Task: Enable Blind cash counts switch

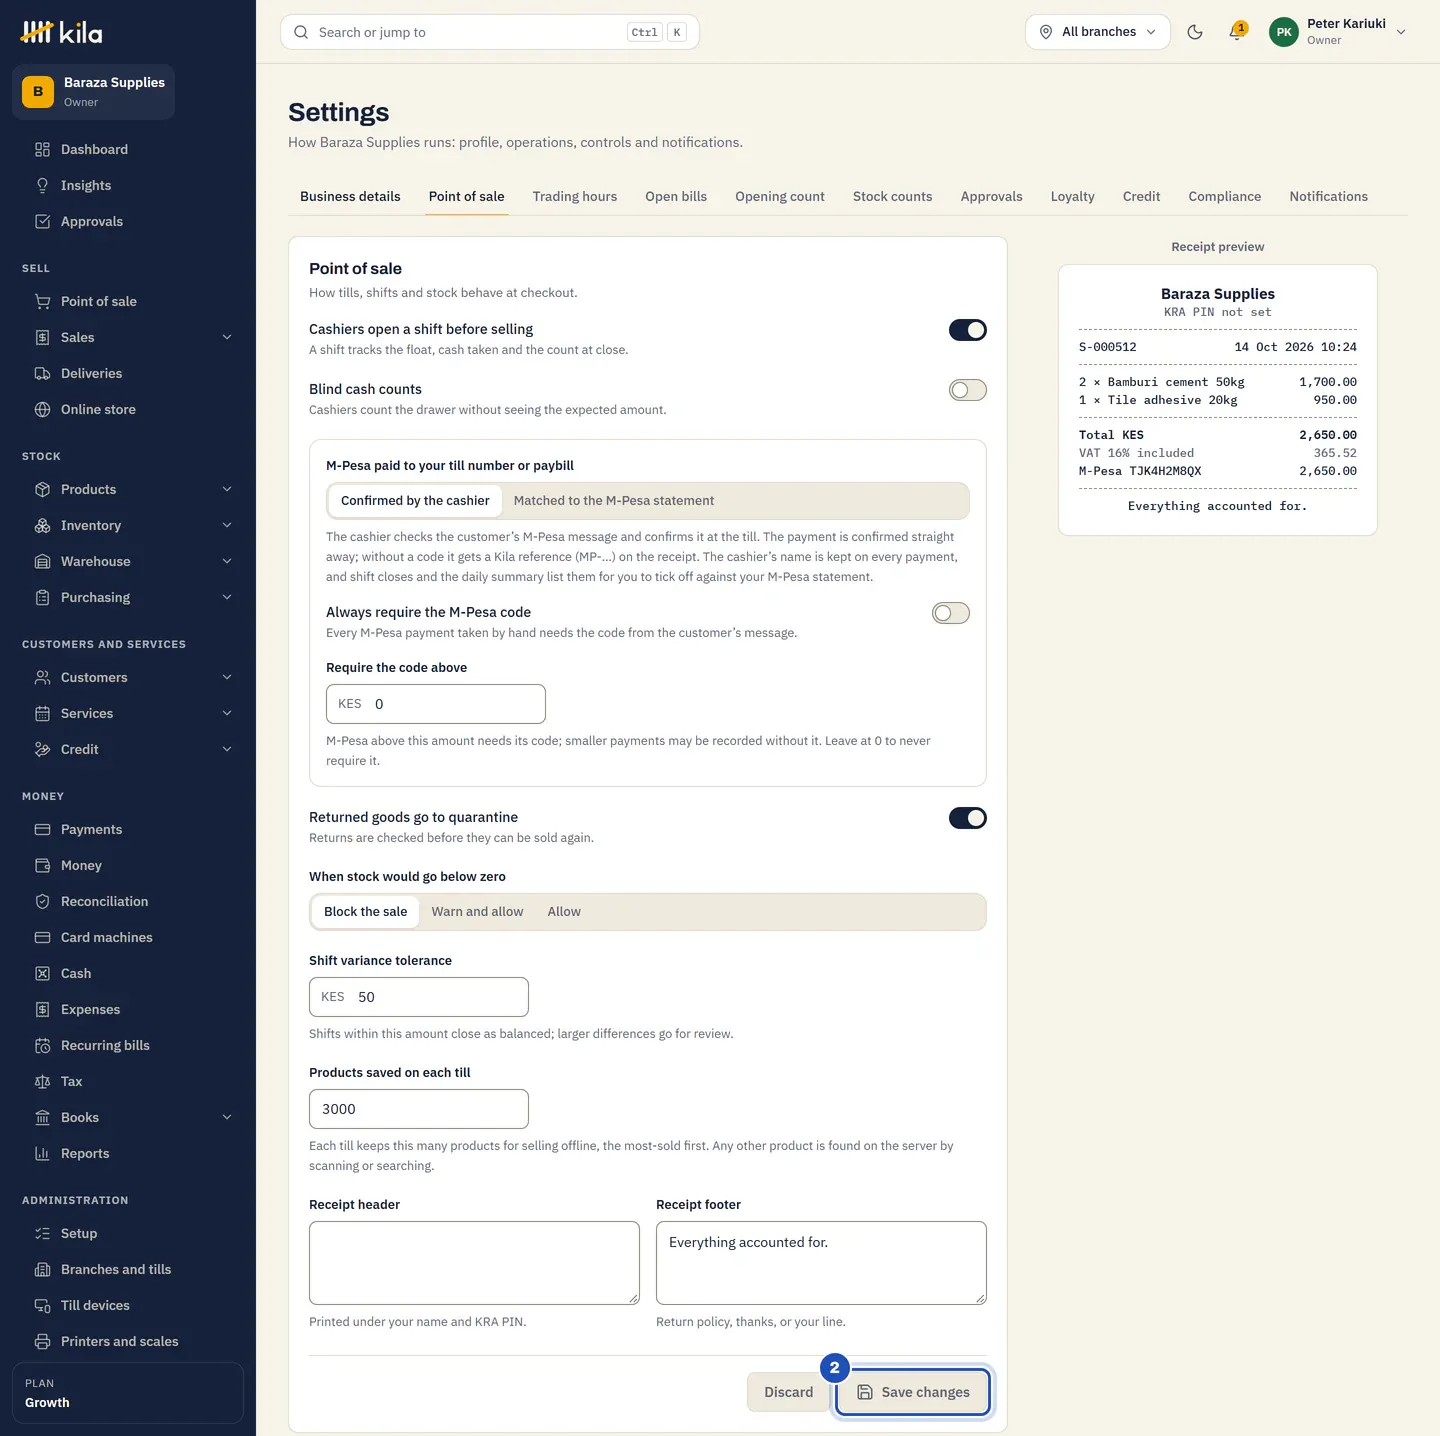Action: [968, 390]
